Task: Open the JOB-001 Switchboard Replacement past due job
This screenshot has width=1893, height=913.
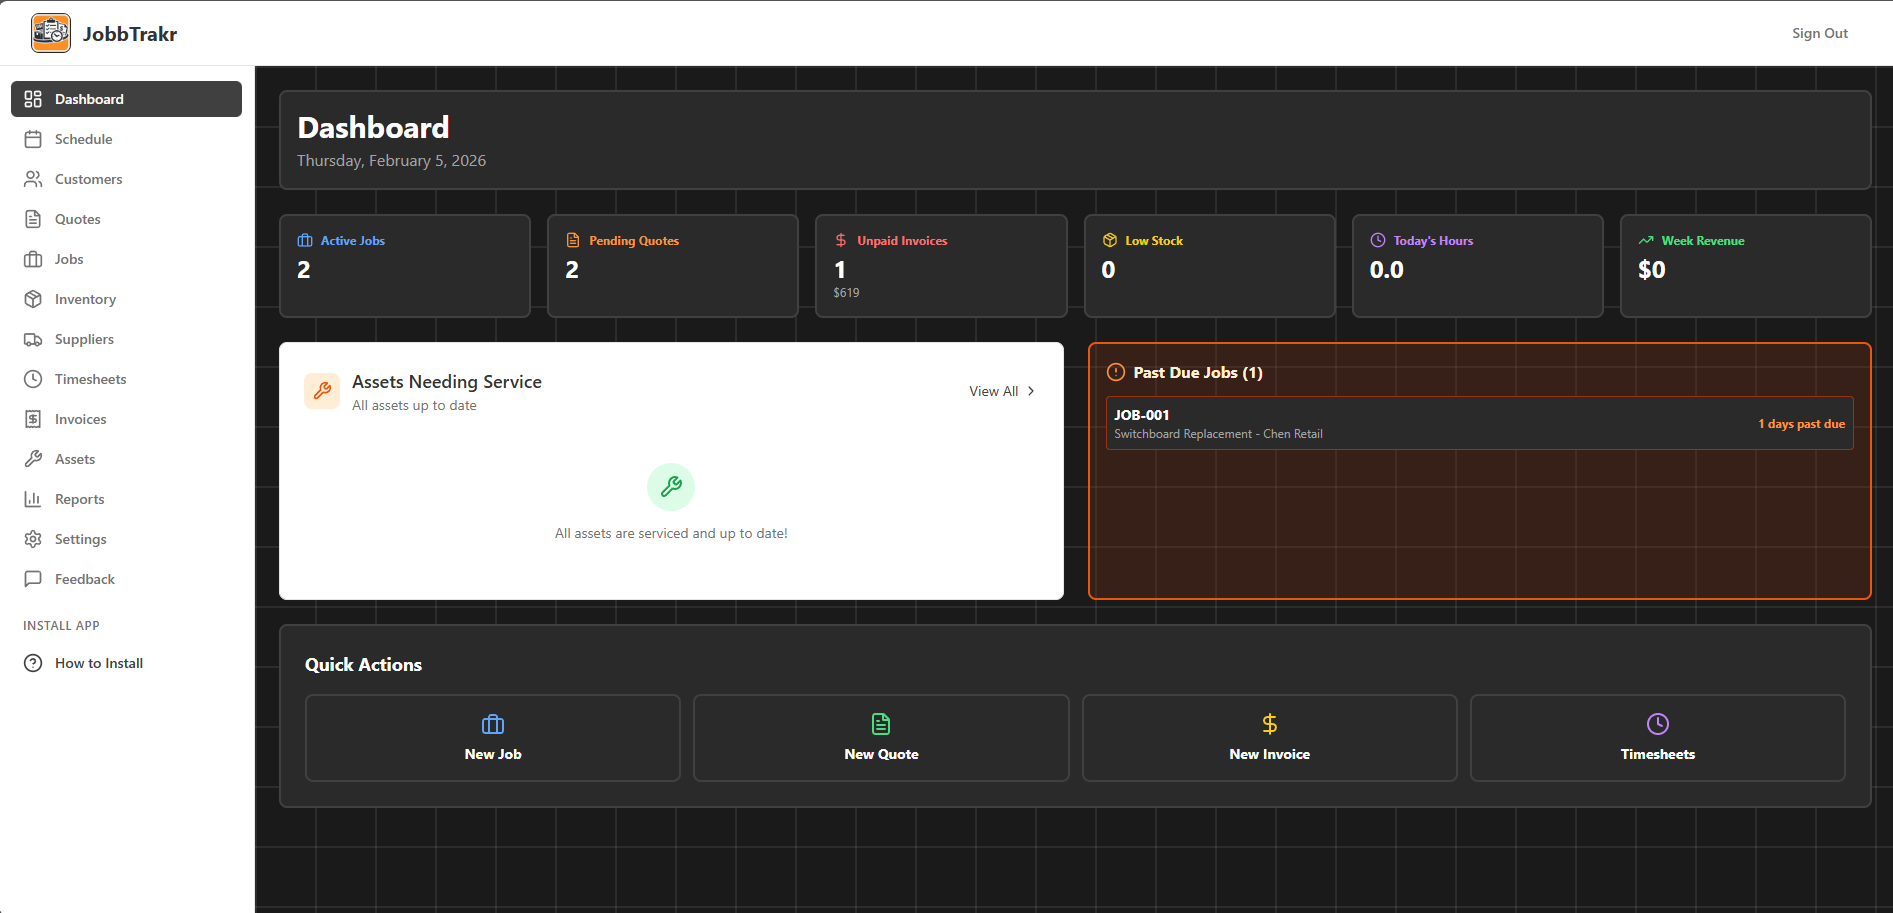Action: pyautogui.click(x=1479, y=423)
